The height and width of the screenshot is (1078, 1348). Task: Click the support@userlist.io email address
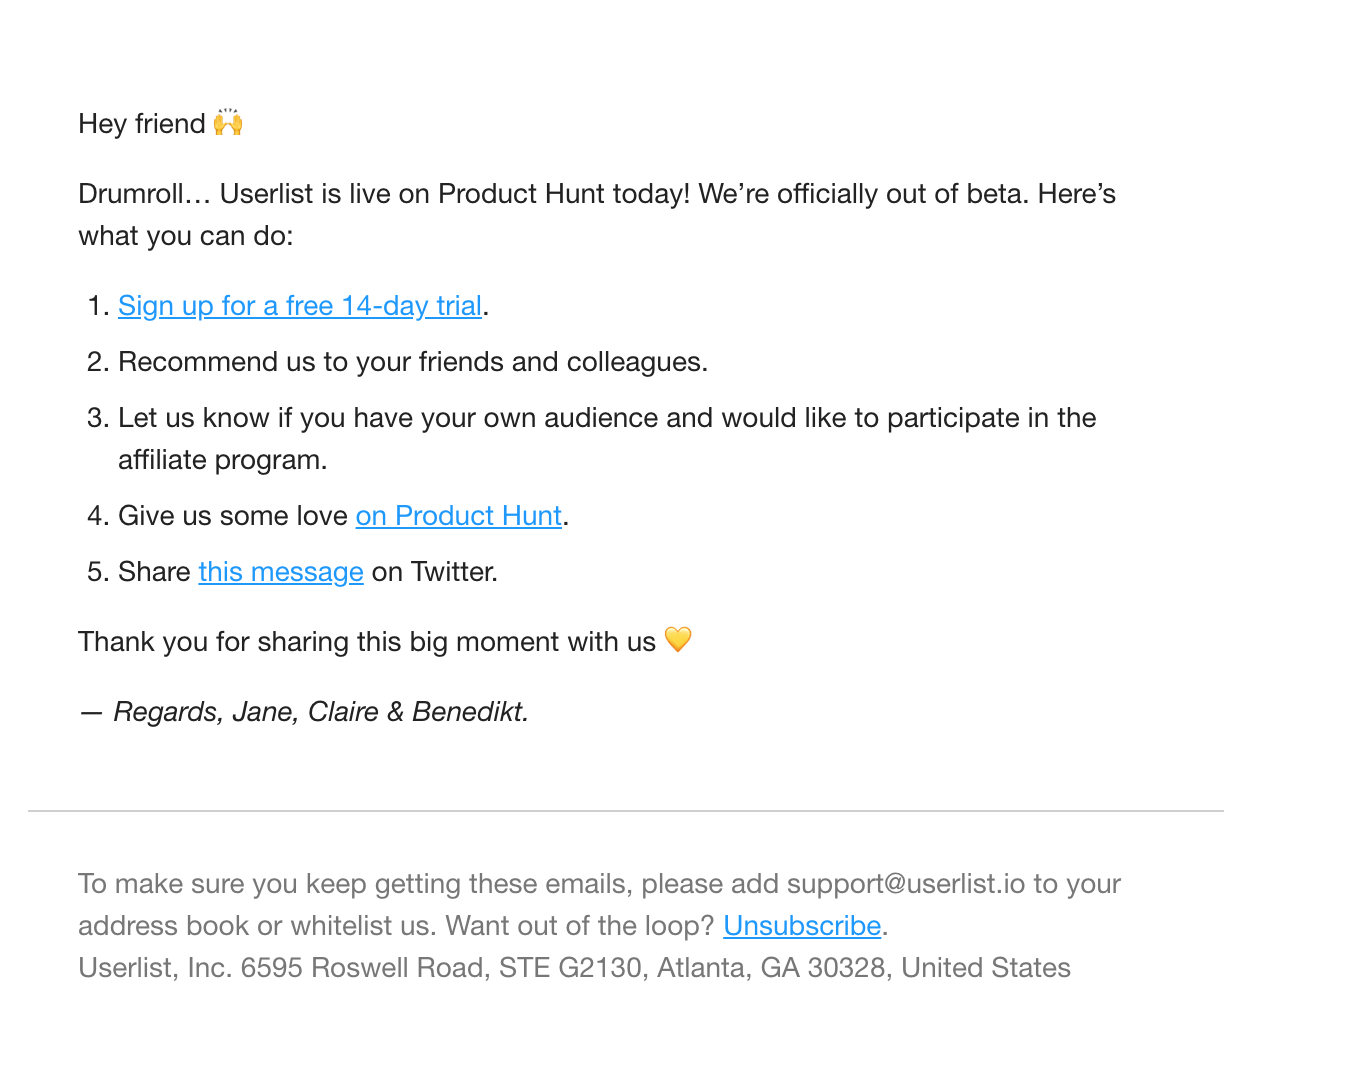pyautogui.click(x=905, y=884)
